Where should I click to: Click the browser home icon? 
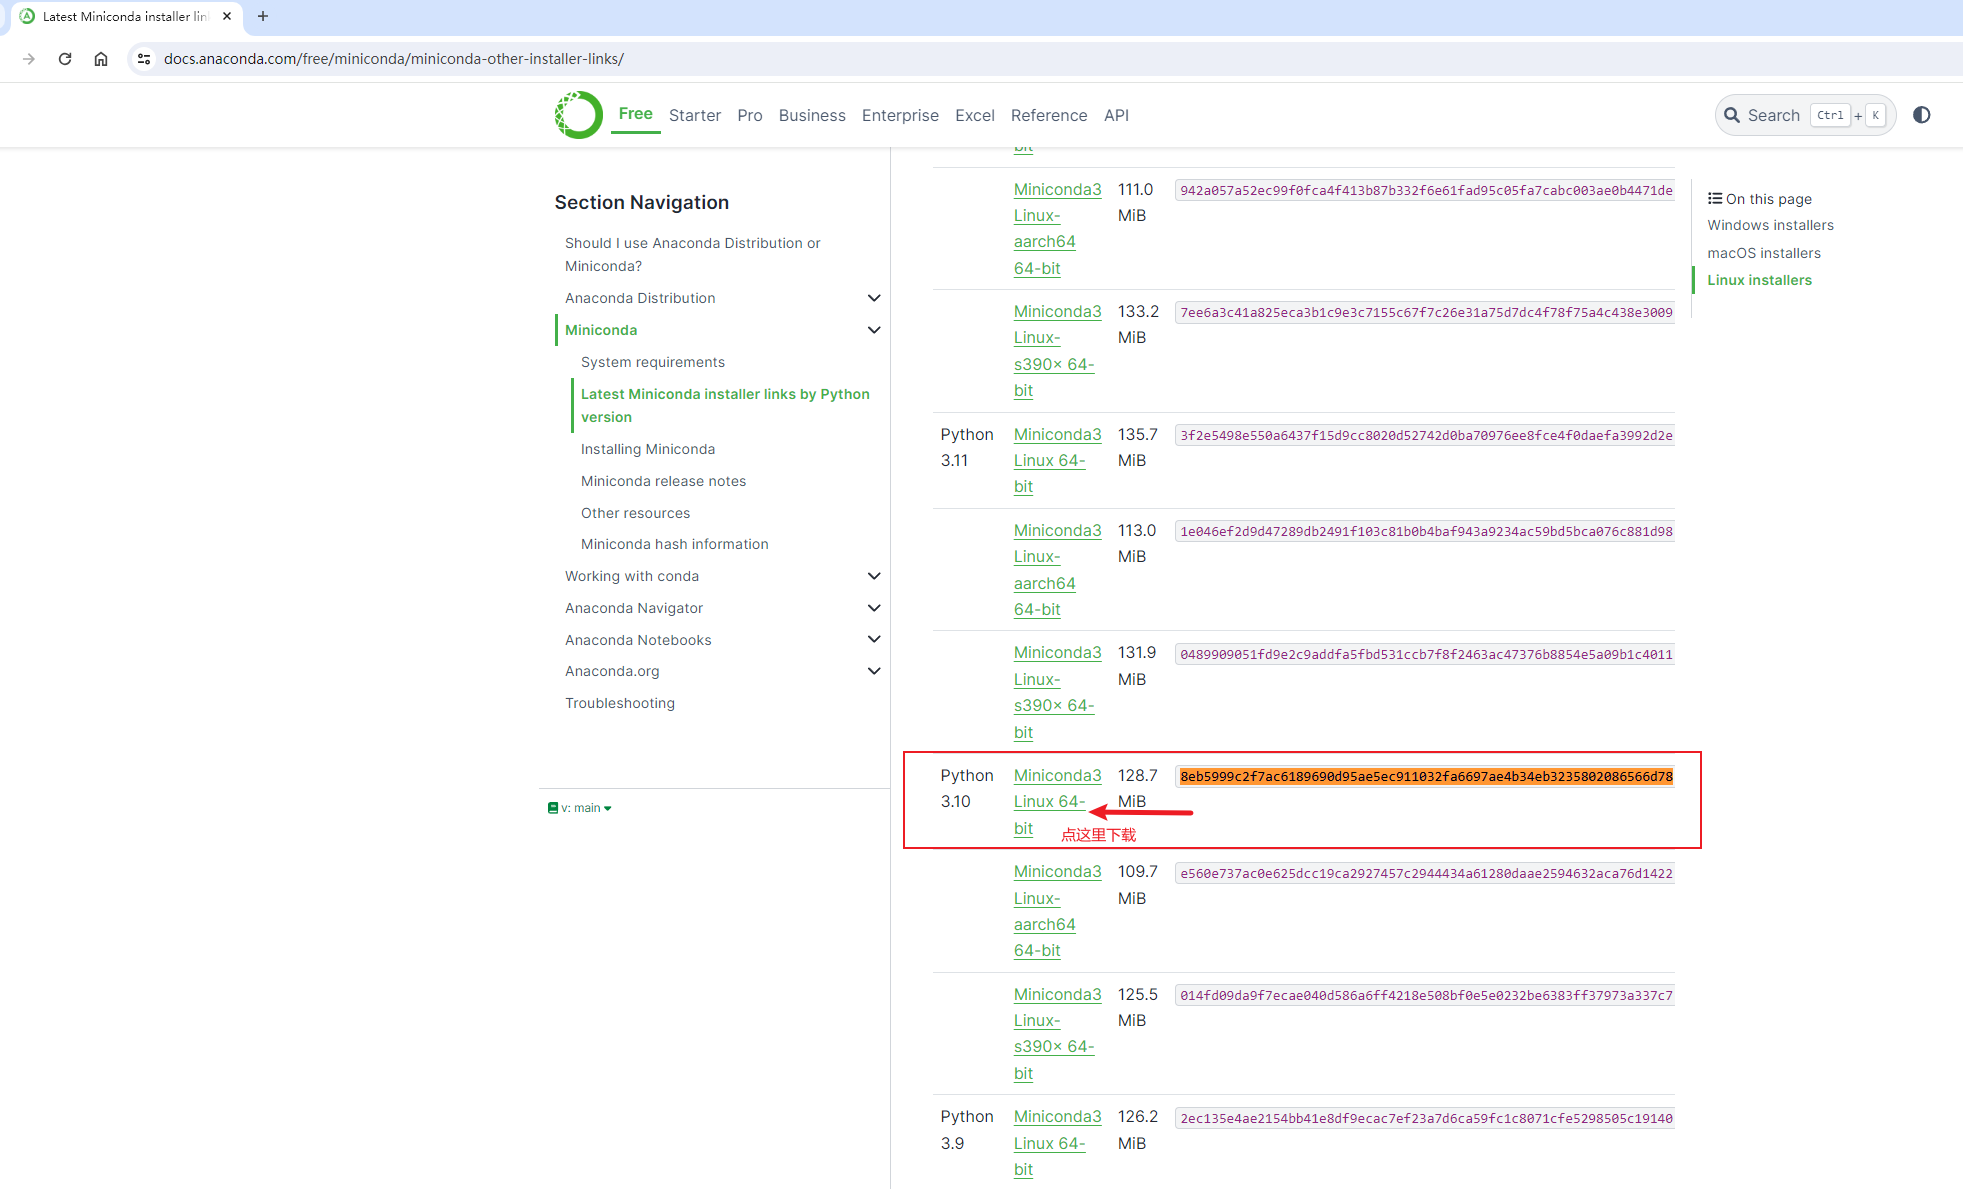101,59
